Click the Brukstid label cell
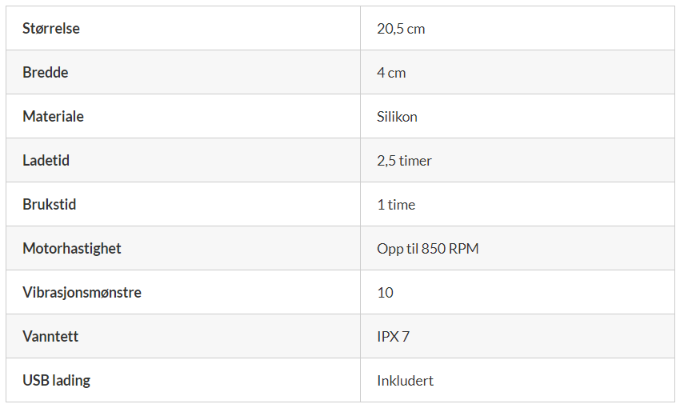This screenshot has height=408, width=681. click(49, 204)
